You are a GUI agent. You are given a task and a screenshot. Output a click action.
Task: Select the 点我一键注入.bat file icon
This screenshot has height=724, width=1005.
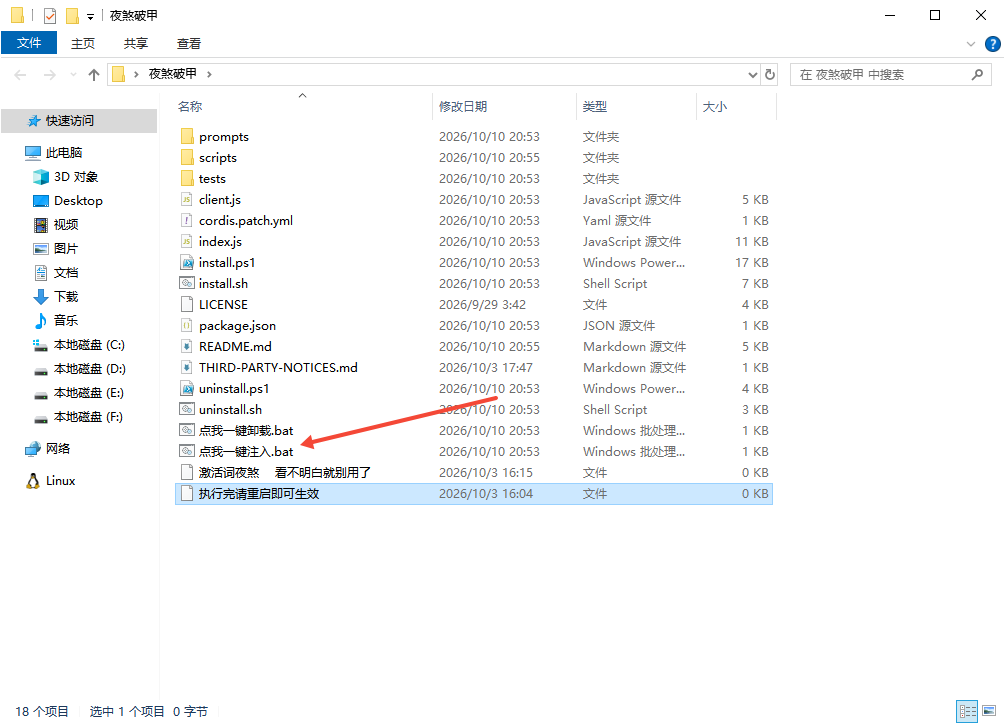tap(187, 452)
